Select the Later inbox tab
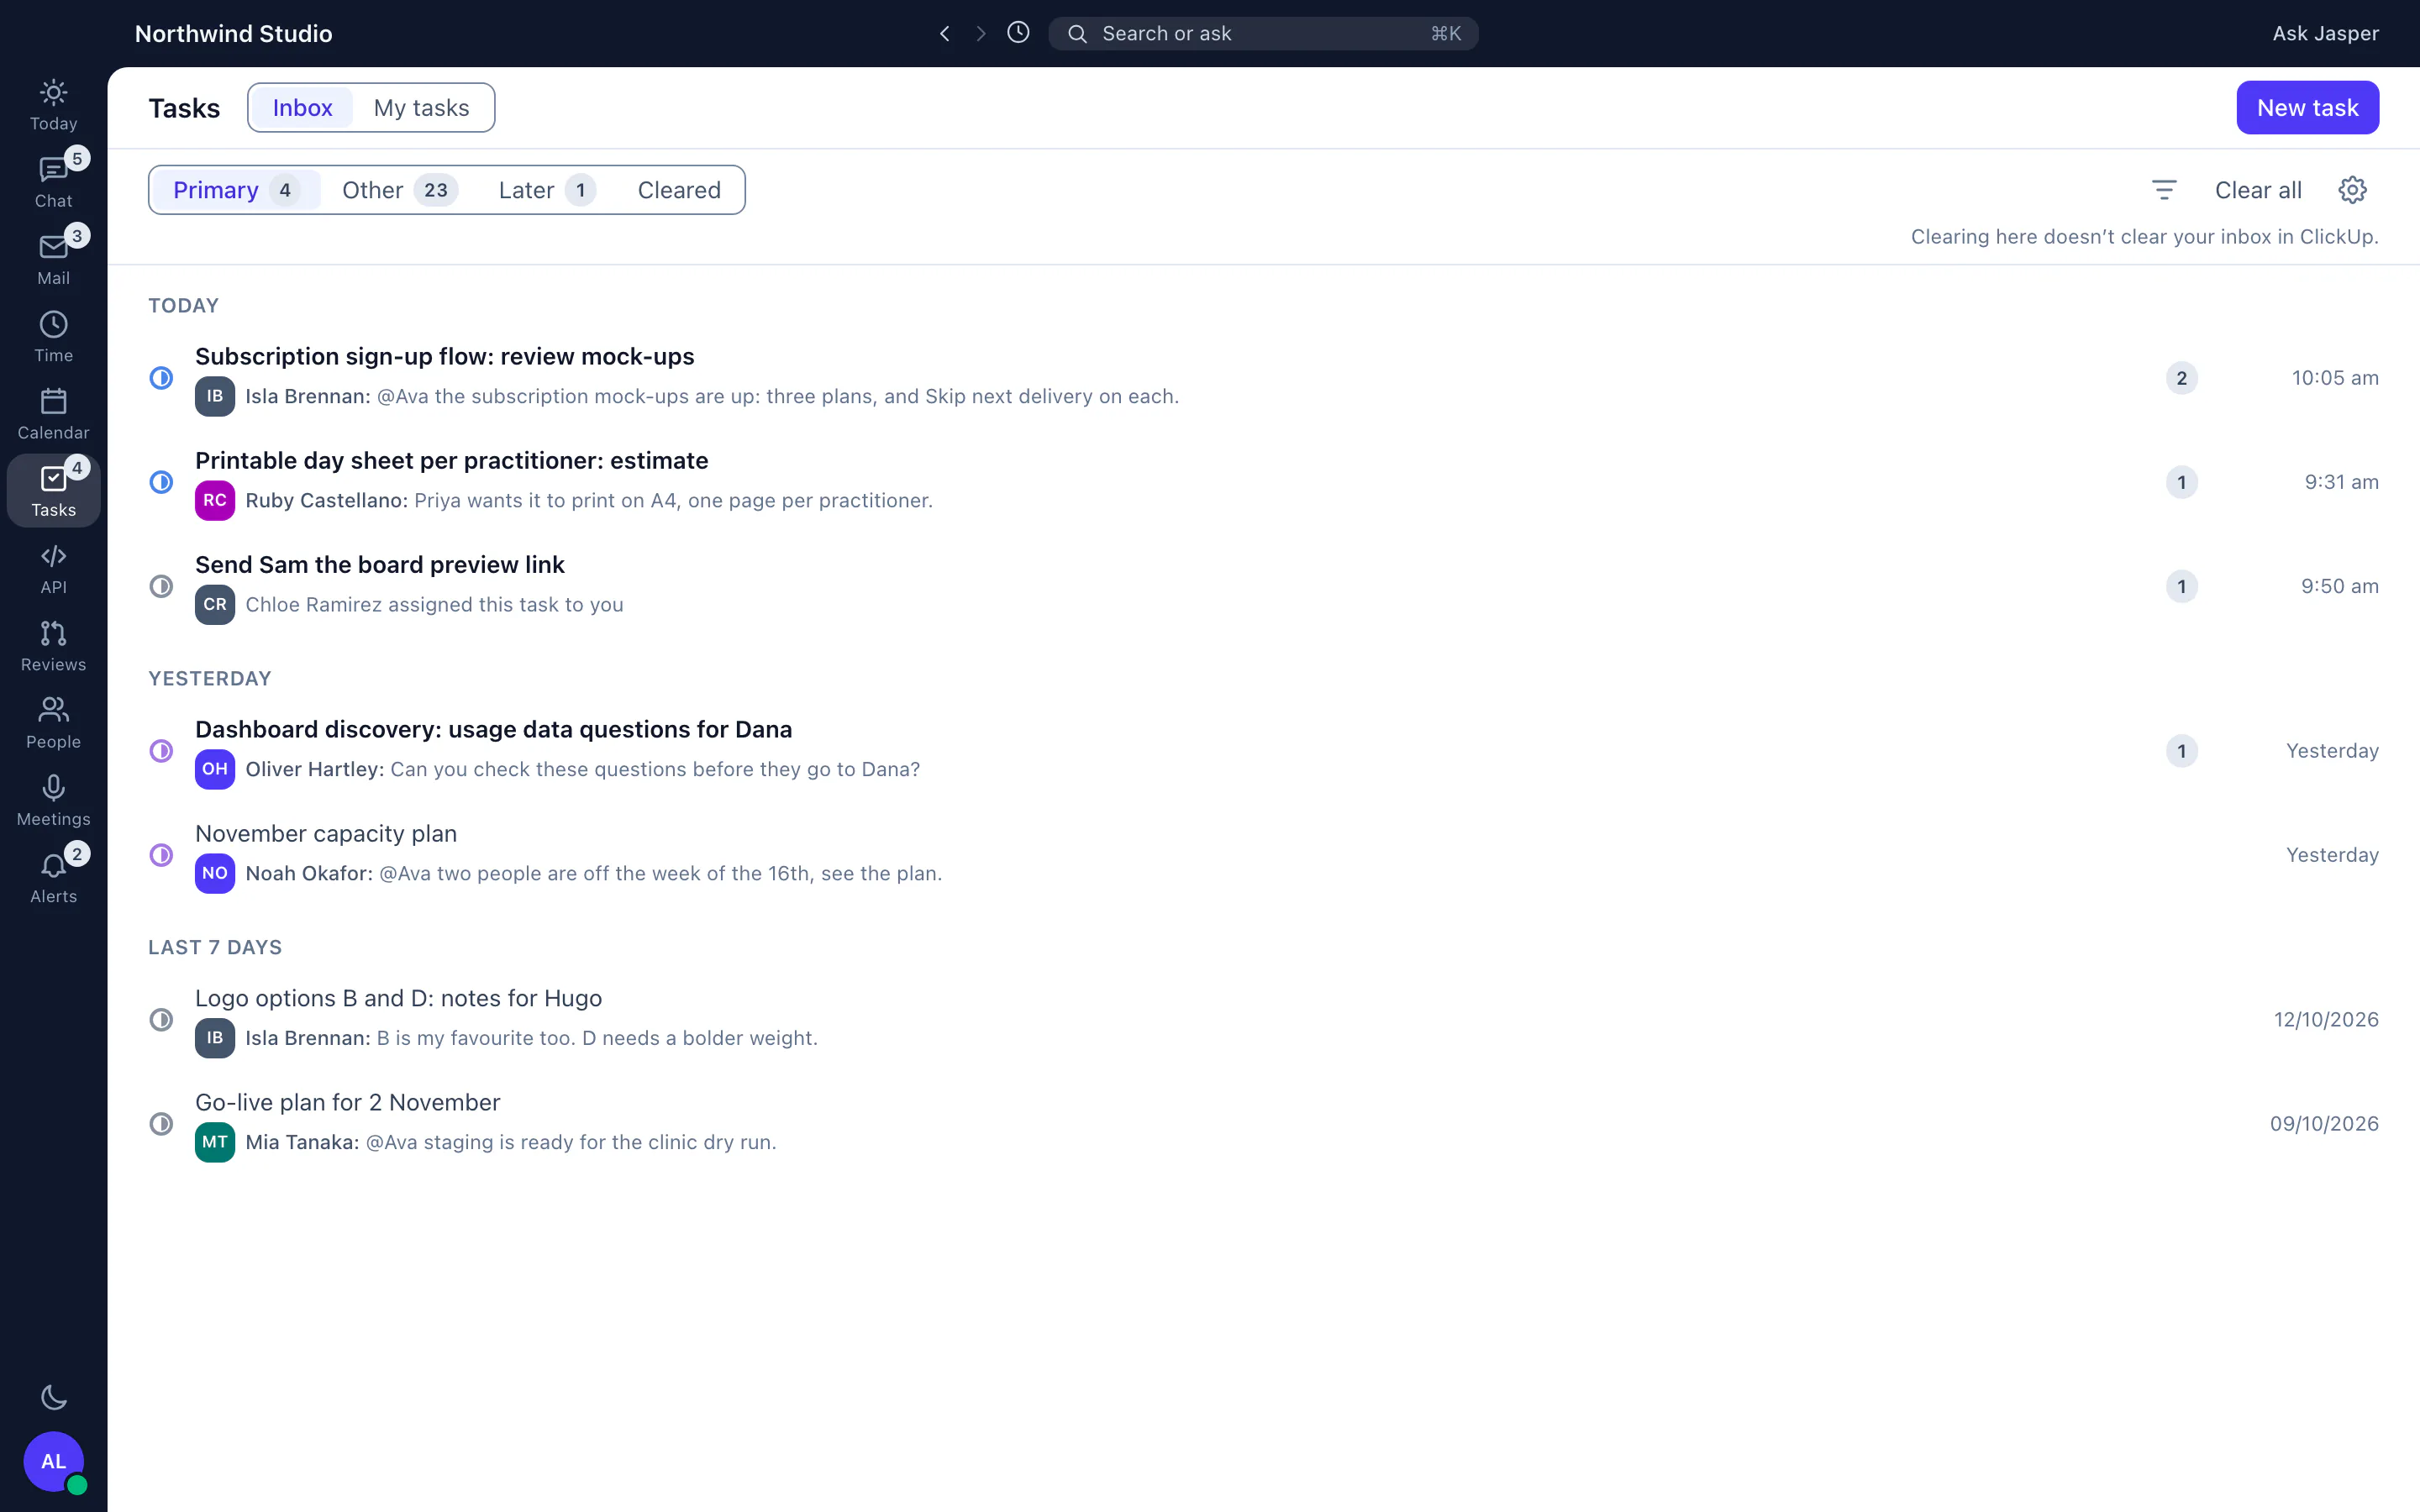 (547, 190)
